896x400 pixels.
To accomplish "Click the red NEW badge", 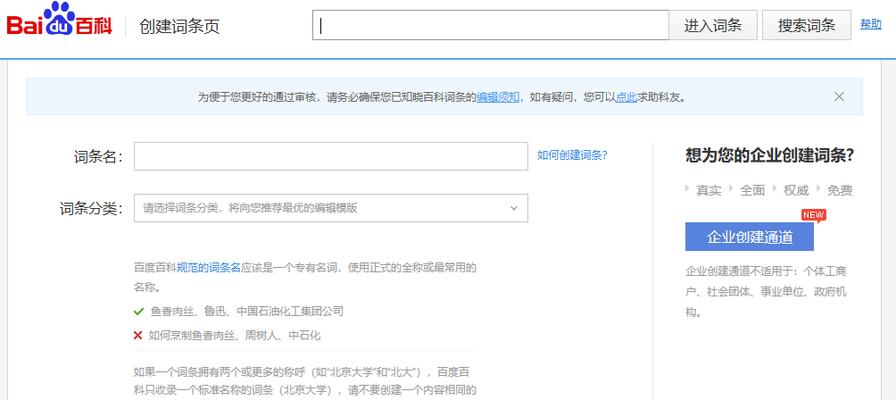I will 814,215.
